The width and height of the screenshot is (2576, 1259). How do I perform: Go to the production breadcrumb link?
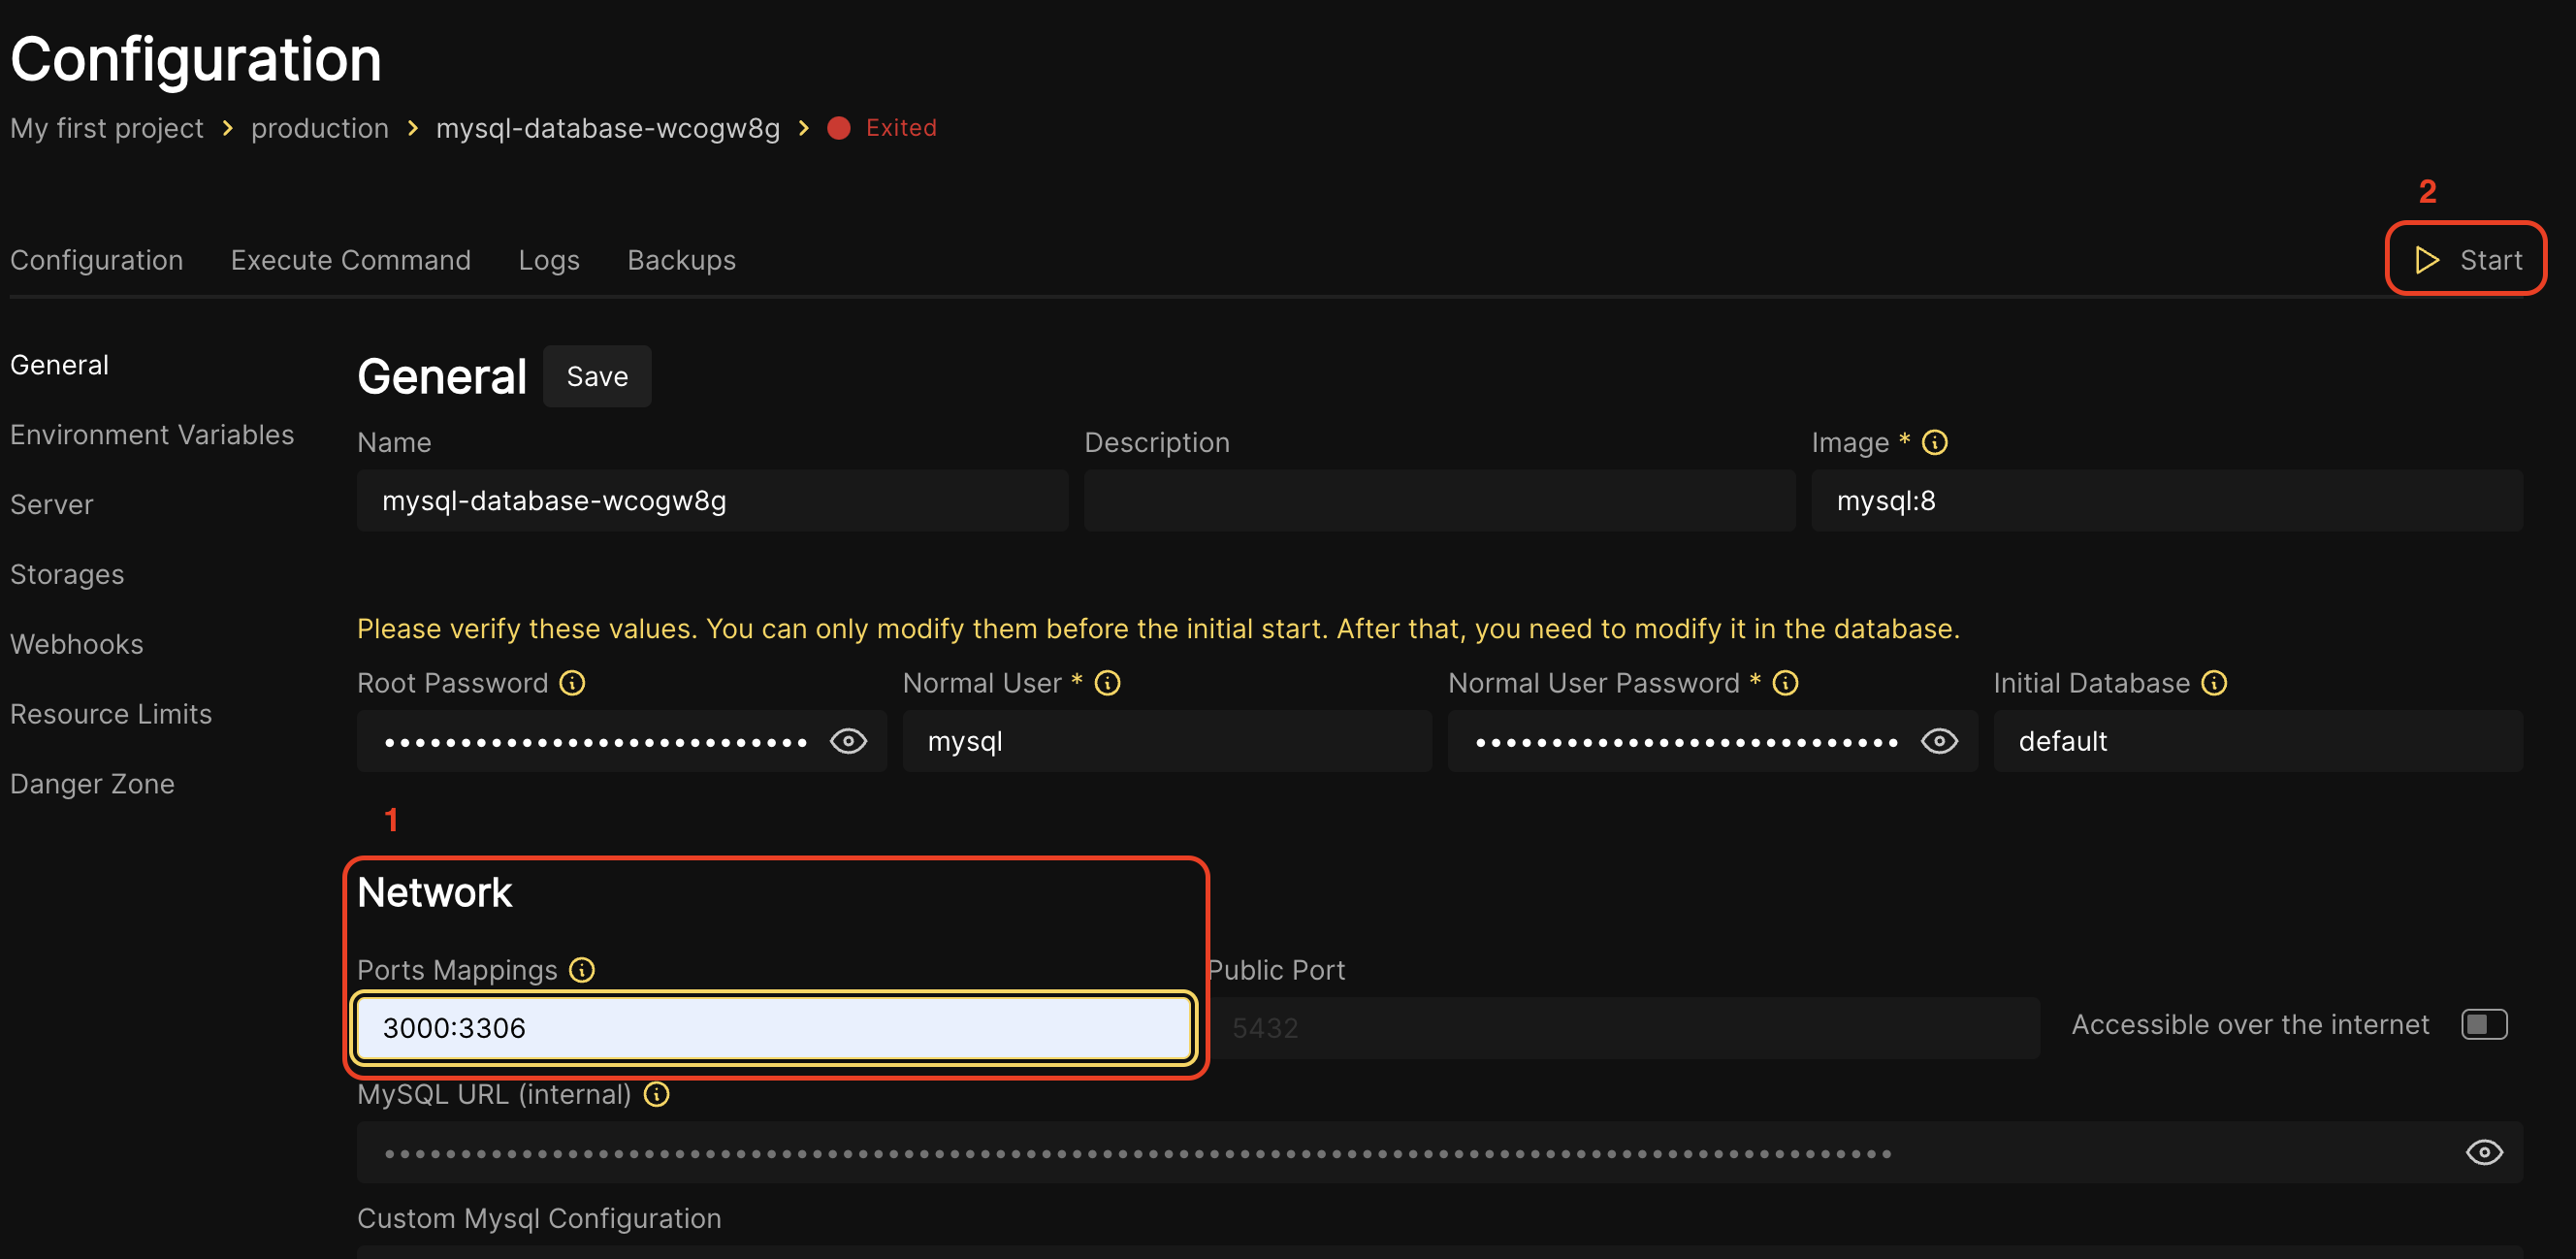point(319,128)
